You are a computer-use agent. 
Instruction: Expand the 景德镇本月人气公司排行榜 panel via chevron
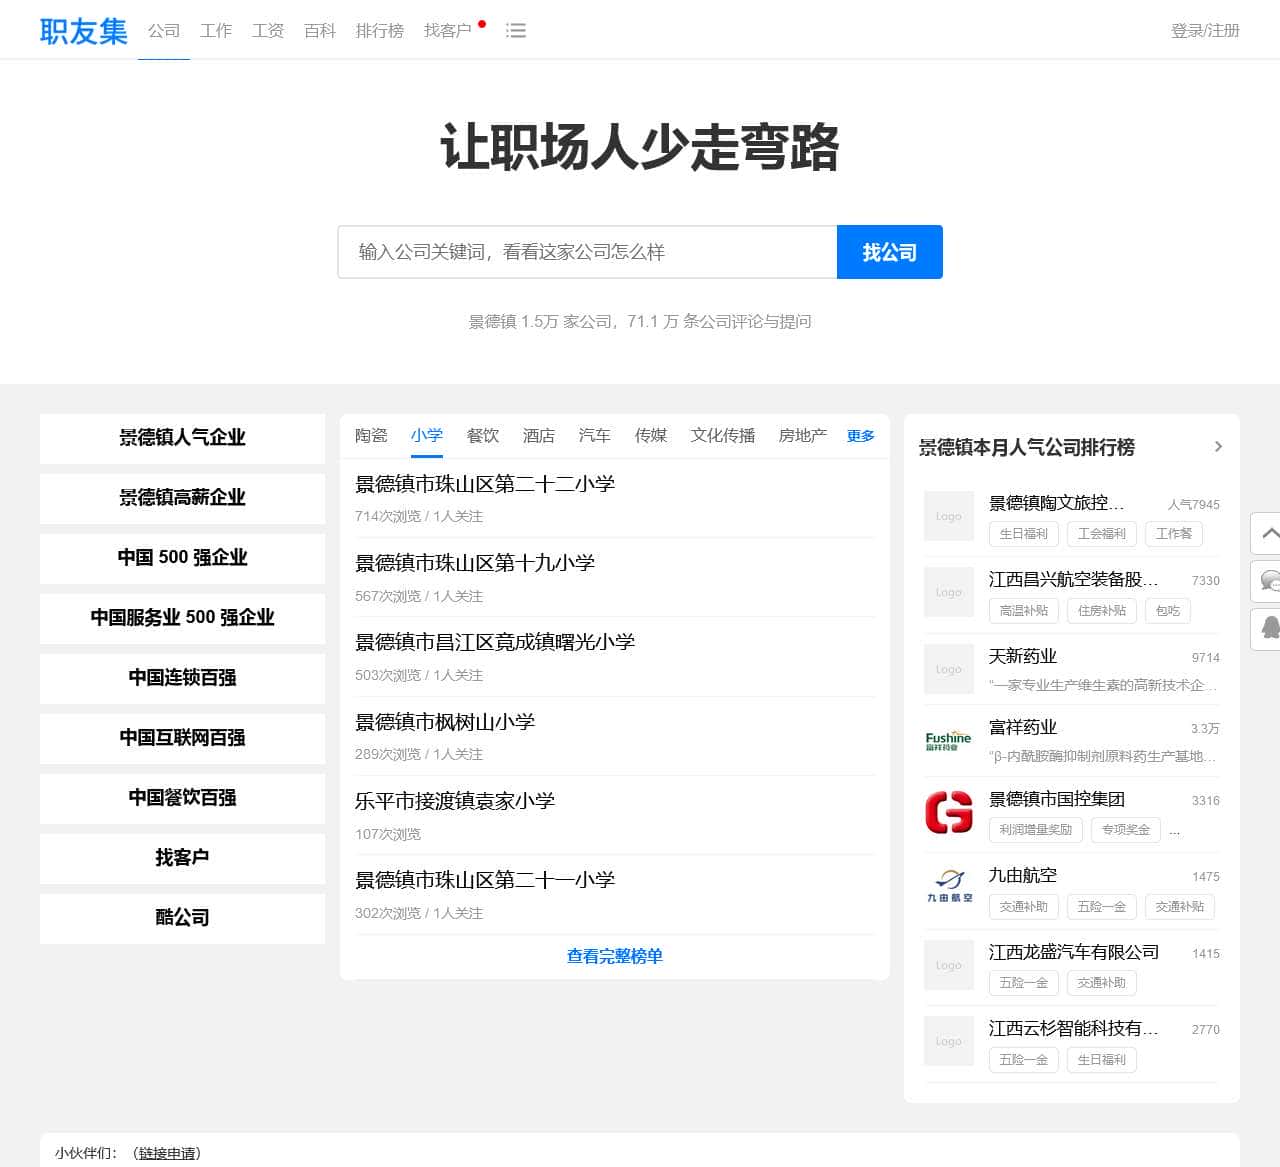click(x=1219, y=447)
